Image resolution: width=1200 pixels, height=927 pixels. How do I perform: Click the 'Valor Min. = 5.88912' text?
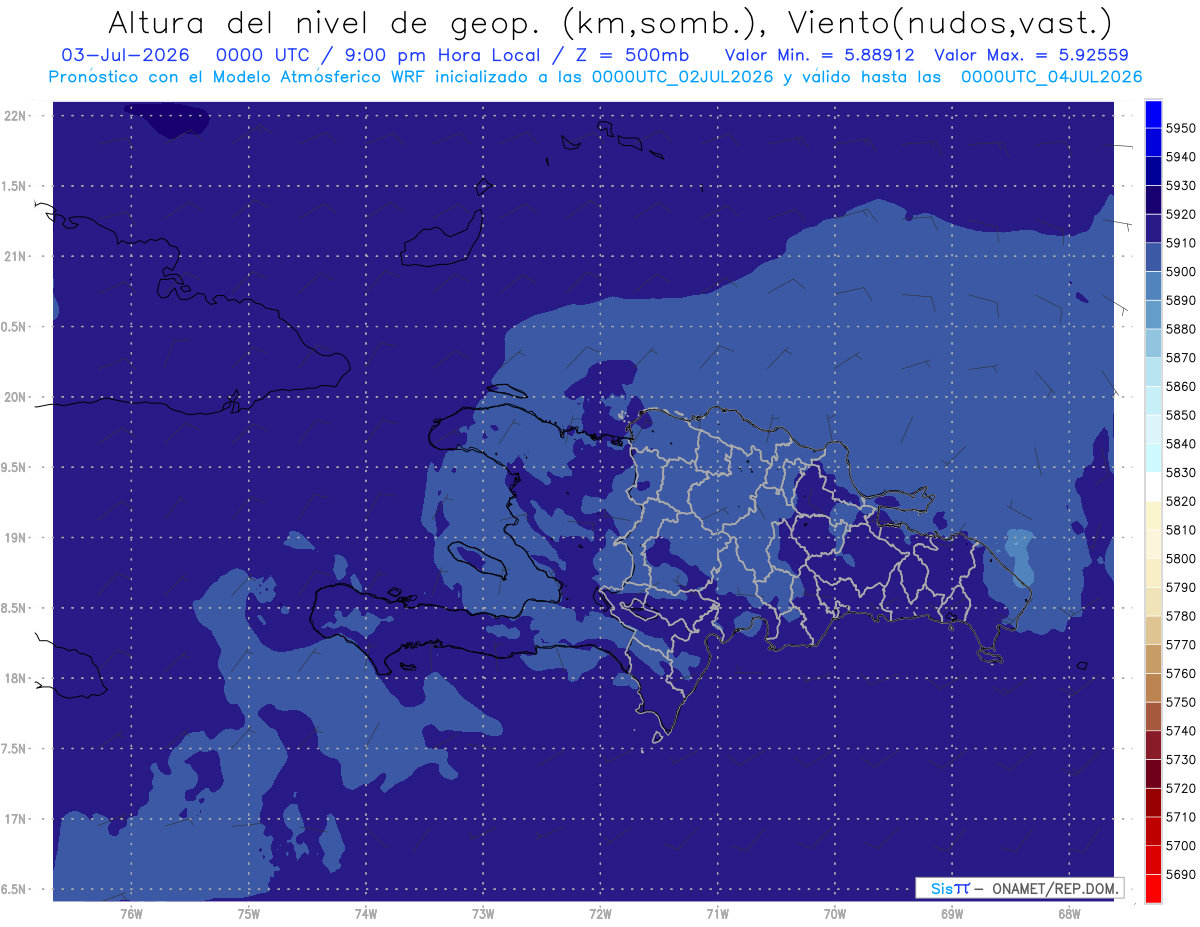click(x=820, y=55)
